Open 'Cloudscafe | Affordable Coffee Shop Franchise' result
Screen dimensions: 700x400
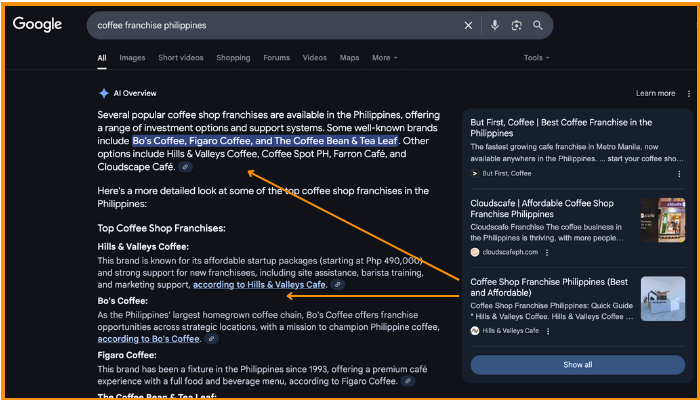click(x=542, y=208)
